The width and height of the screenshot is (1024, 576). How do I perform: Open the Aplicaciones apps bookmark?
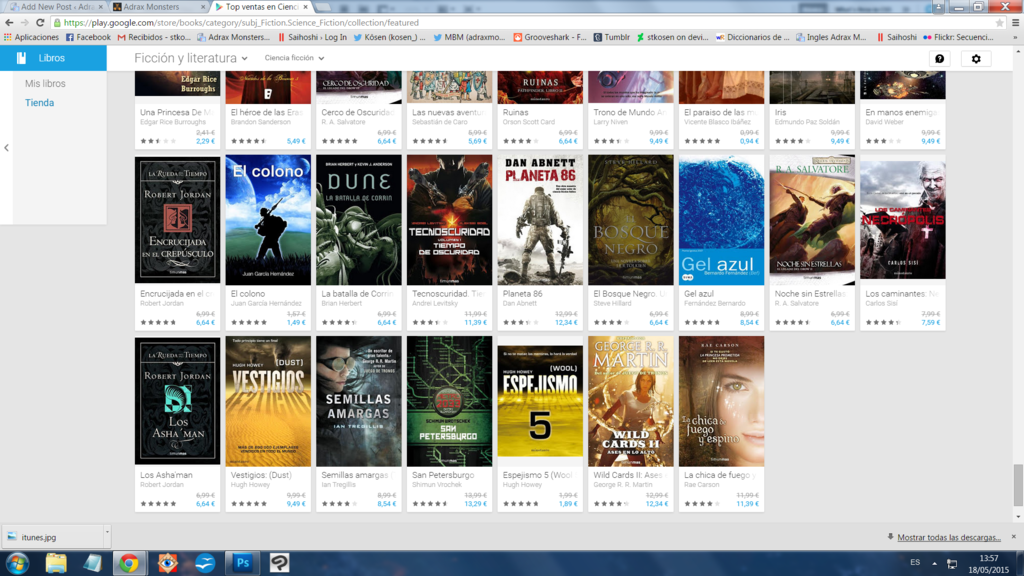[31, 37]
